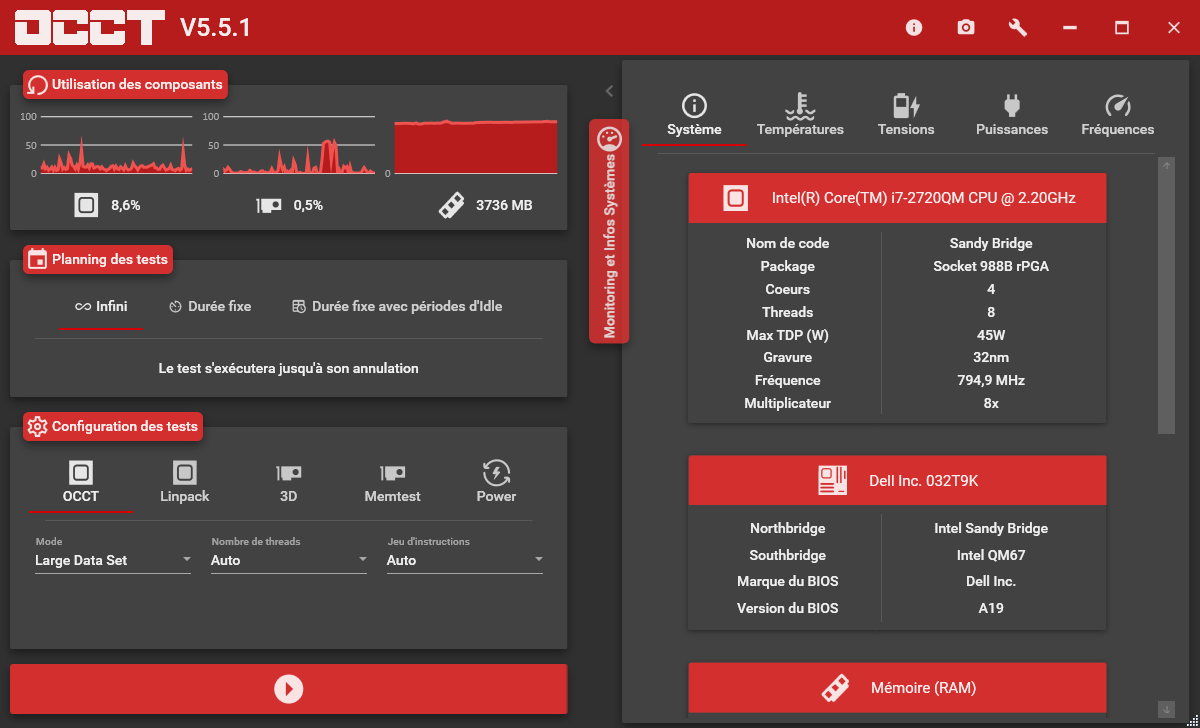The width and height of the screenshot is (1200, 728).
Task: Switch to the Système tab
Action: pos(694,116)
